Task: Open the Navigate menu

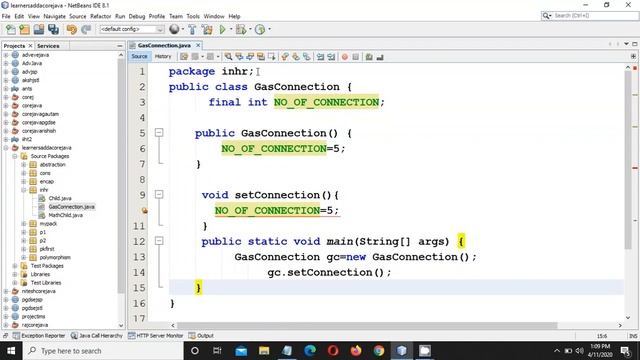Action: point(54,16)
